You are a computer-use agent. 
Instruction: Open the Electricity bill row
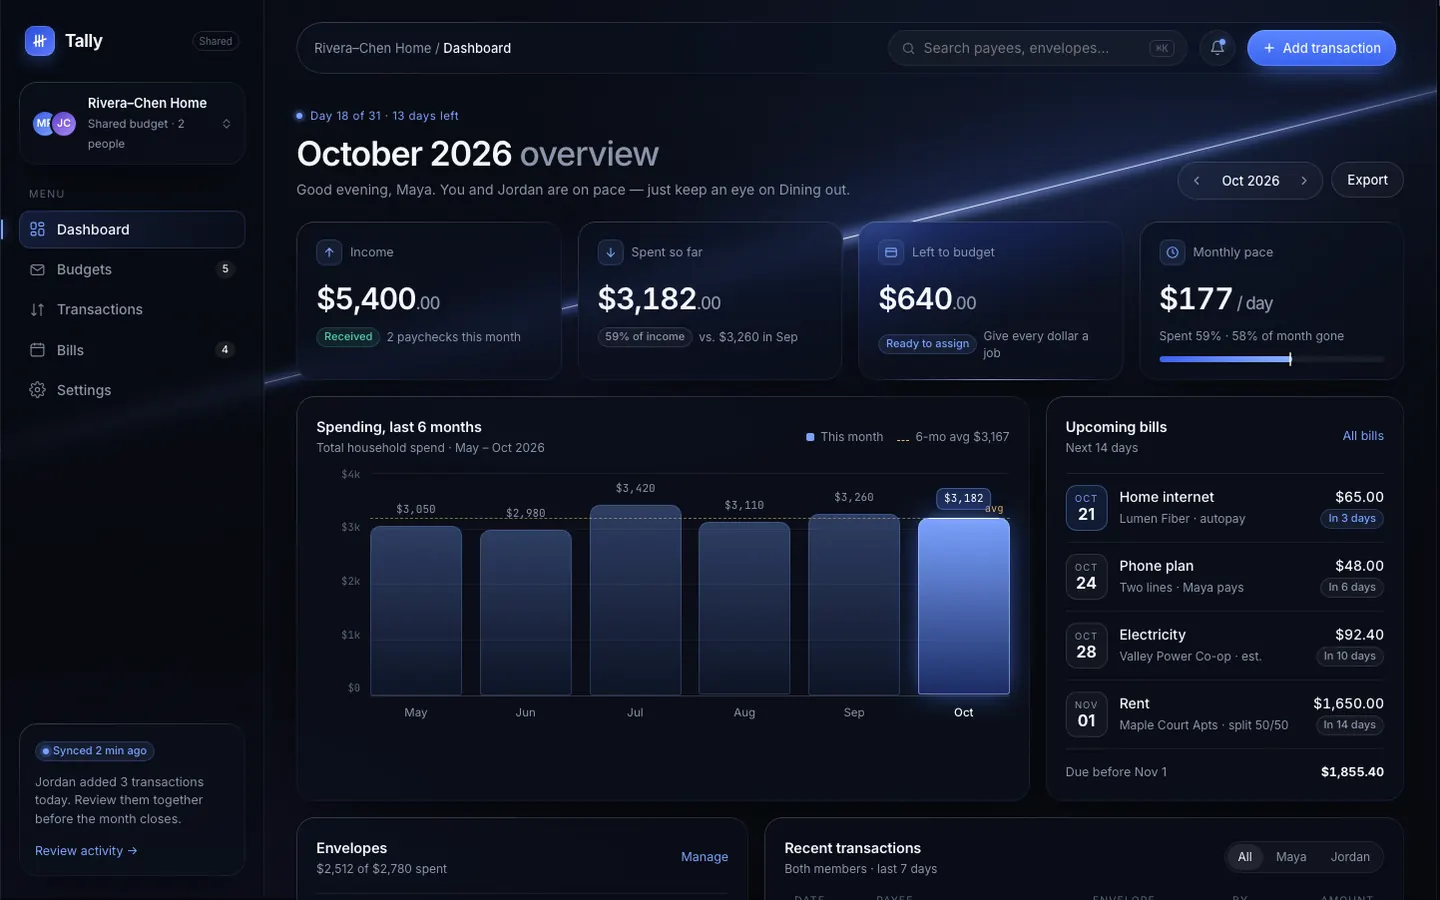click(1225, 646)
